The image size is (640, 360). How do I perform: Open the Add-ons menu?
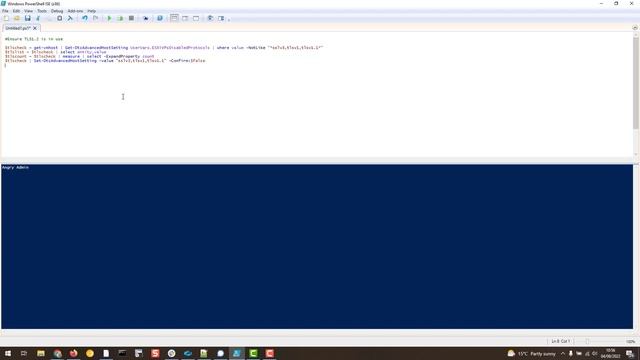[x=75, y=11]
